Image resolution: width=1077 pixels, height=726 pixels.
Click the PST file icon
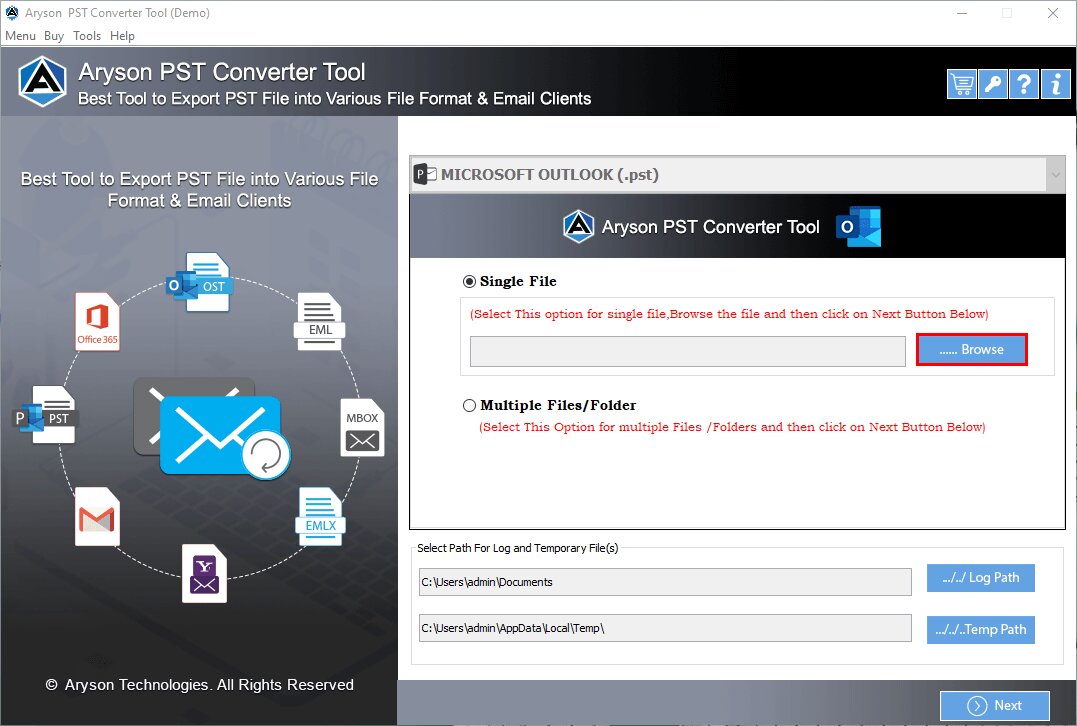click(47, 414)
